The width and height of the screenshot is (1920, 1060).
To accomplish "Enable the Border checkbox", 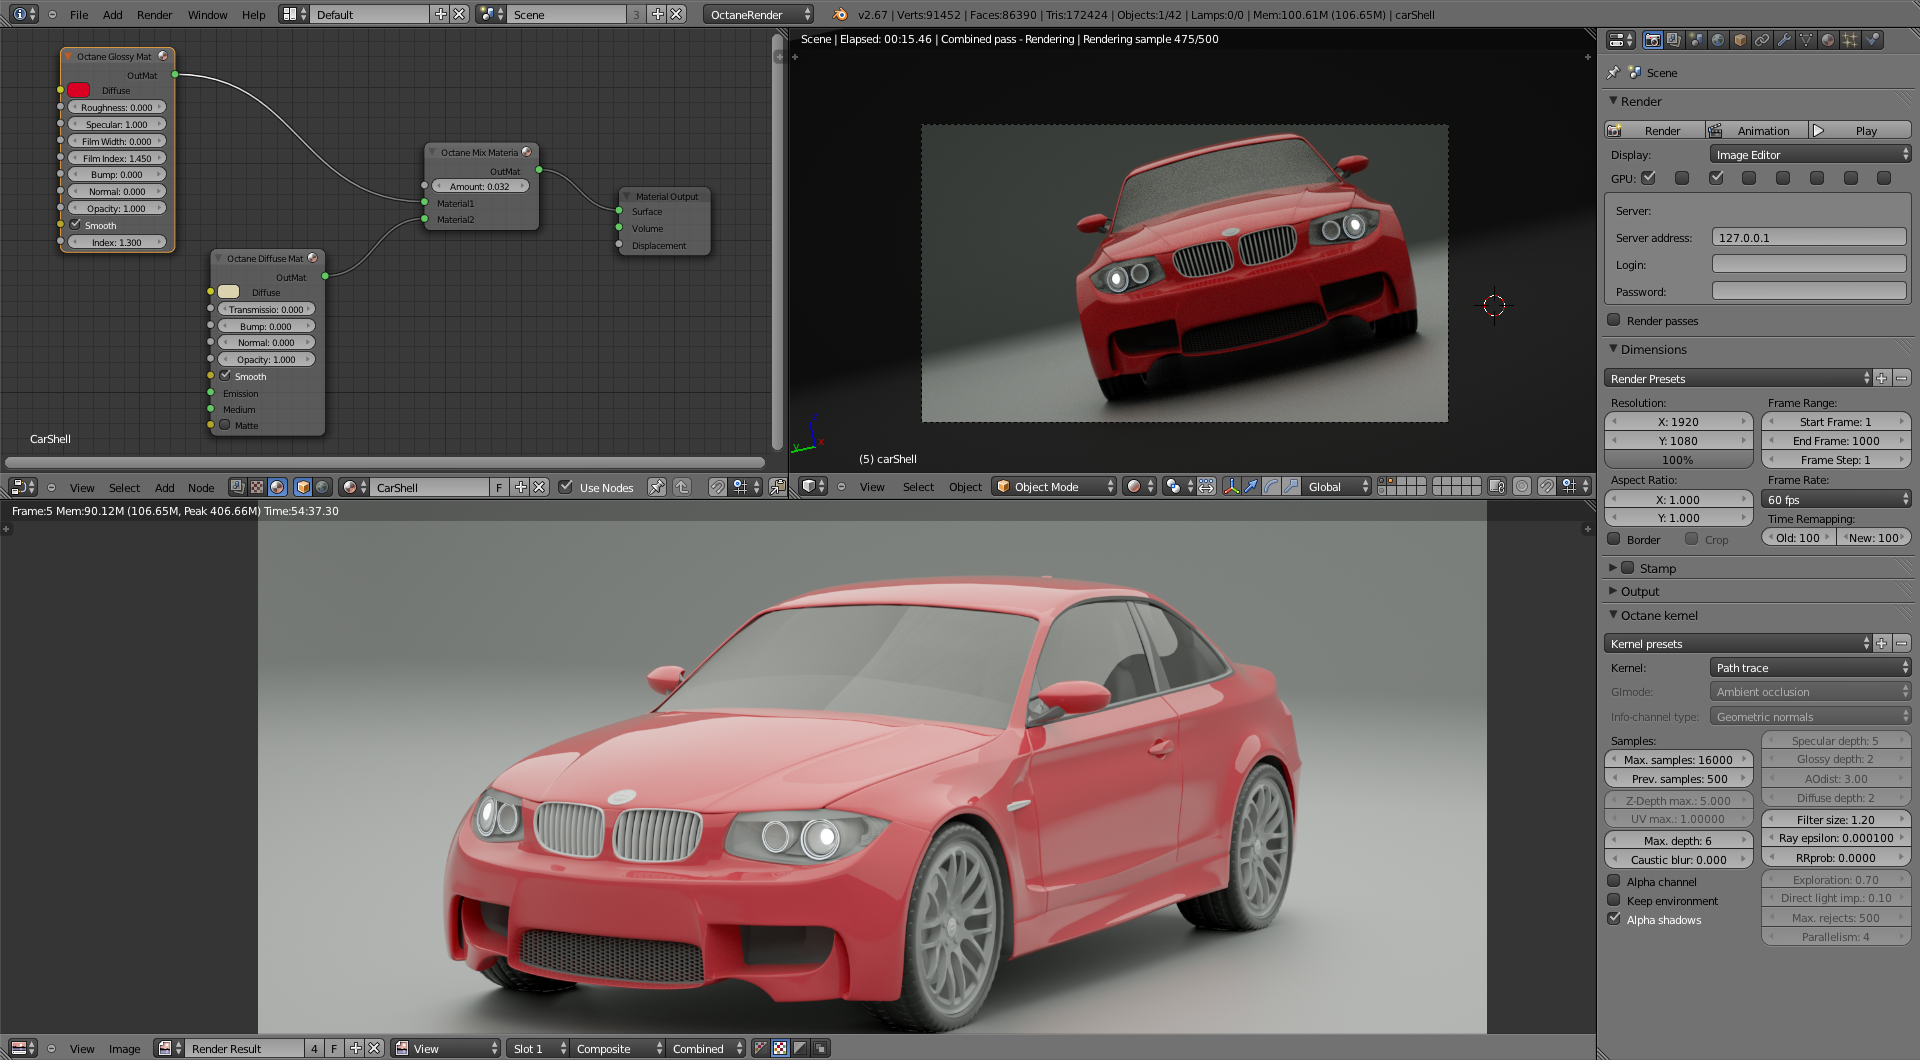I will [x=1613, y=539].
